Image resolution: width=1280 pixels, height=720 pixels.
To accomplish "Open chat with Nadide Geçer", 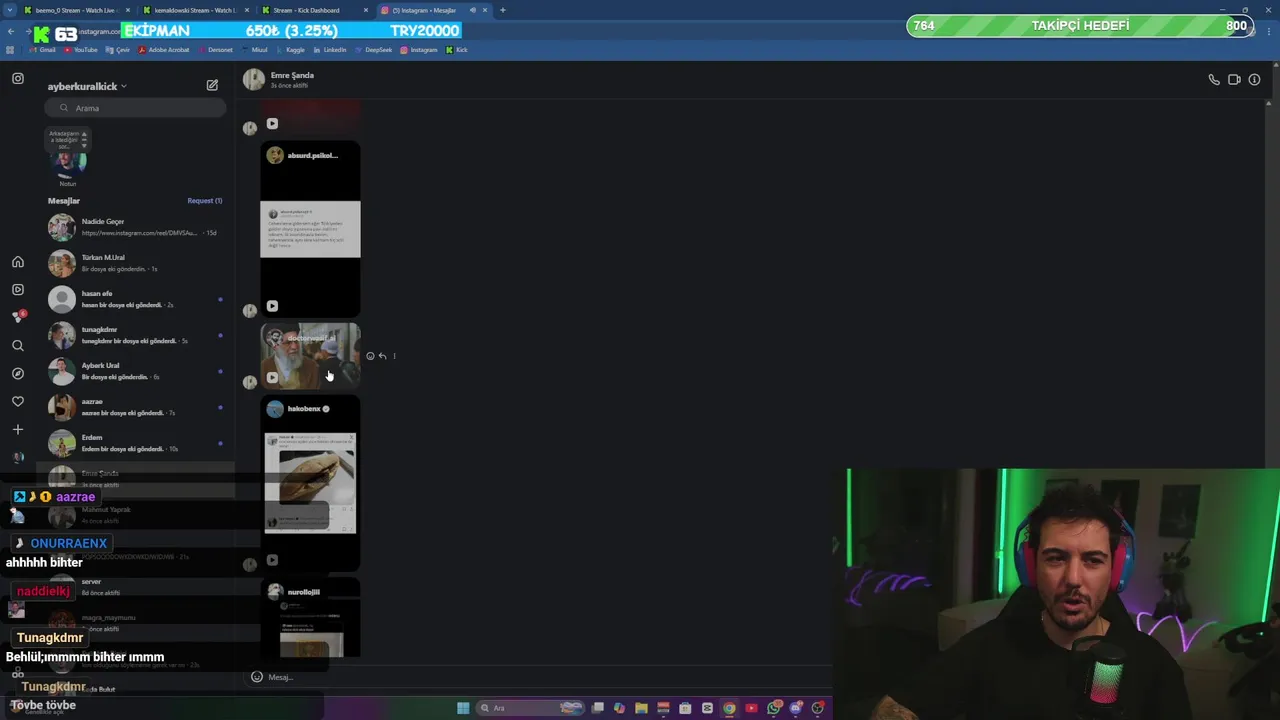I will coord(135,227).
